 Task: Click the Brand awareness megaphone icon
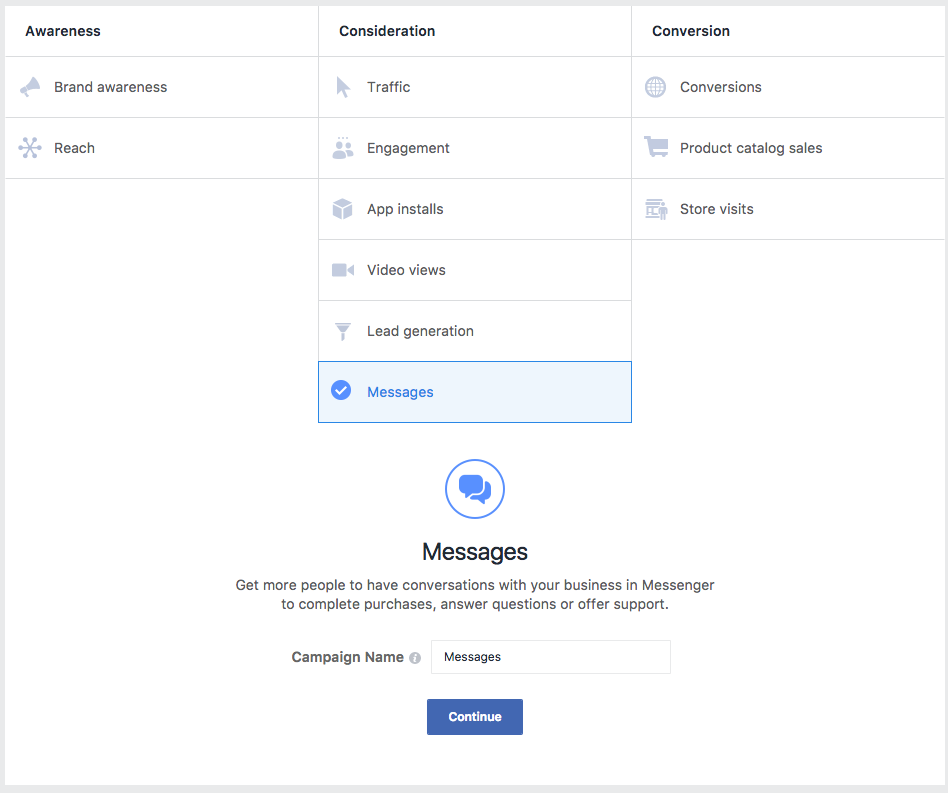click(x=30, y=87)
